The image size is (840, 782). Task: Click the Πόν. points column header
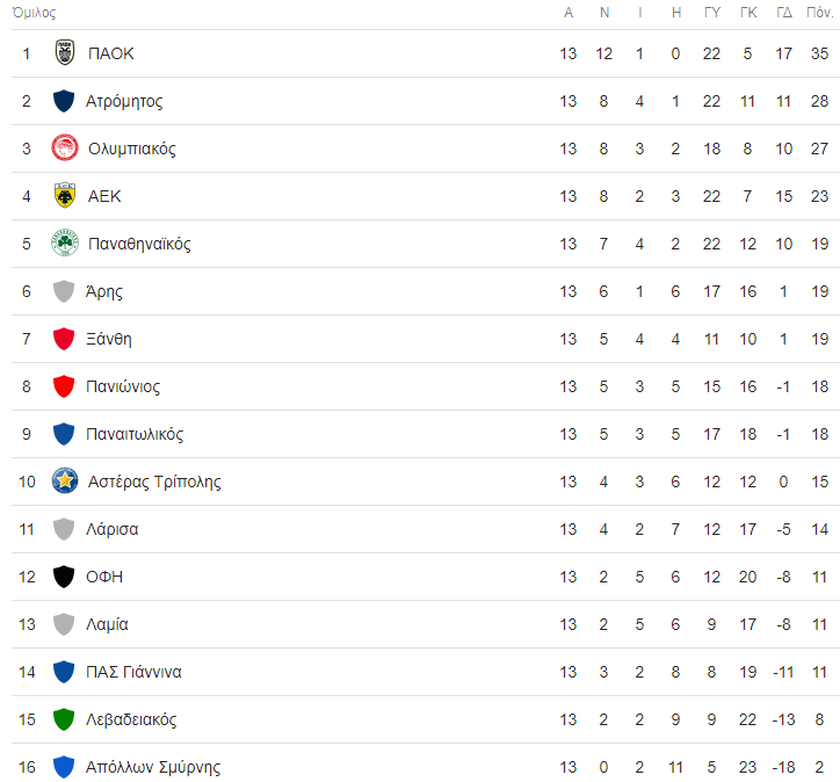[819, 13]
